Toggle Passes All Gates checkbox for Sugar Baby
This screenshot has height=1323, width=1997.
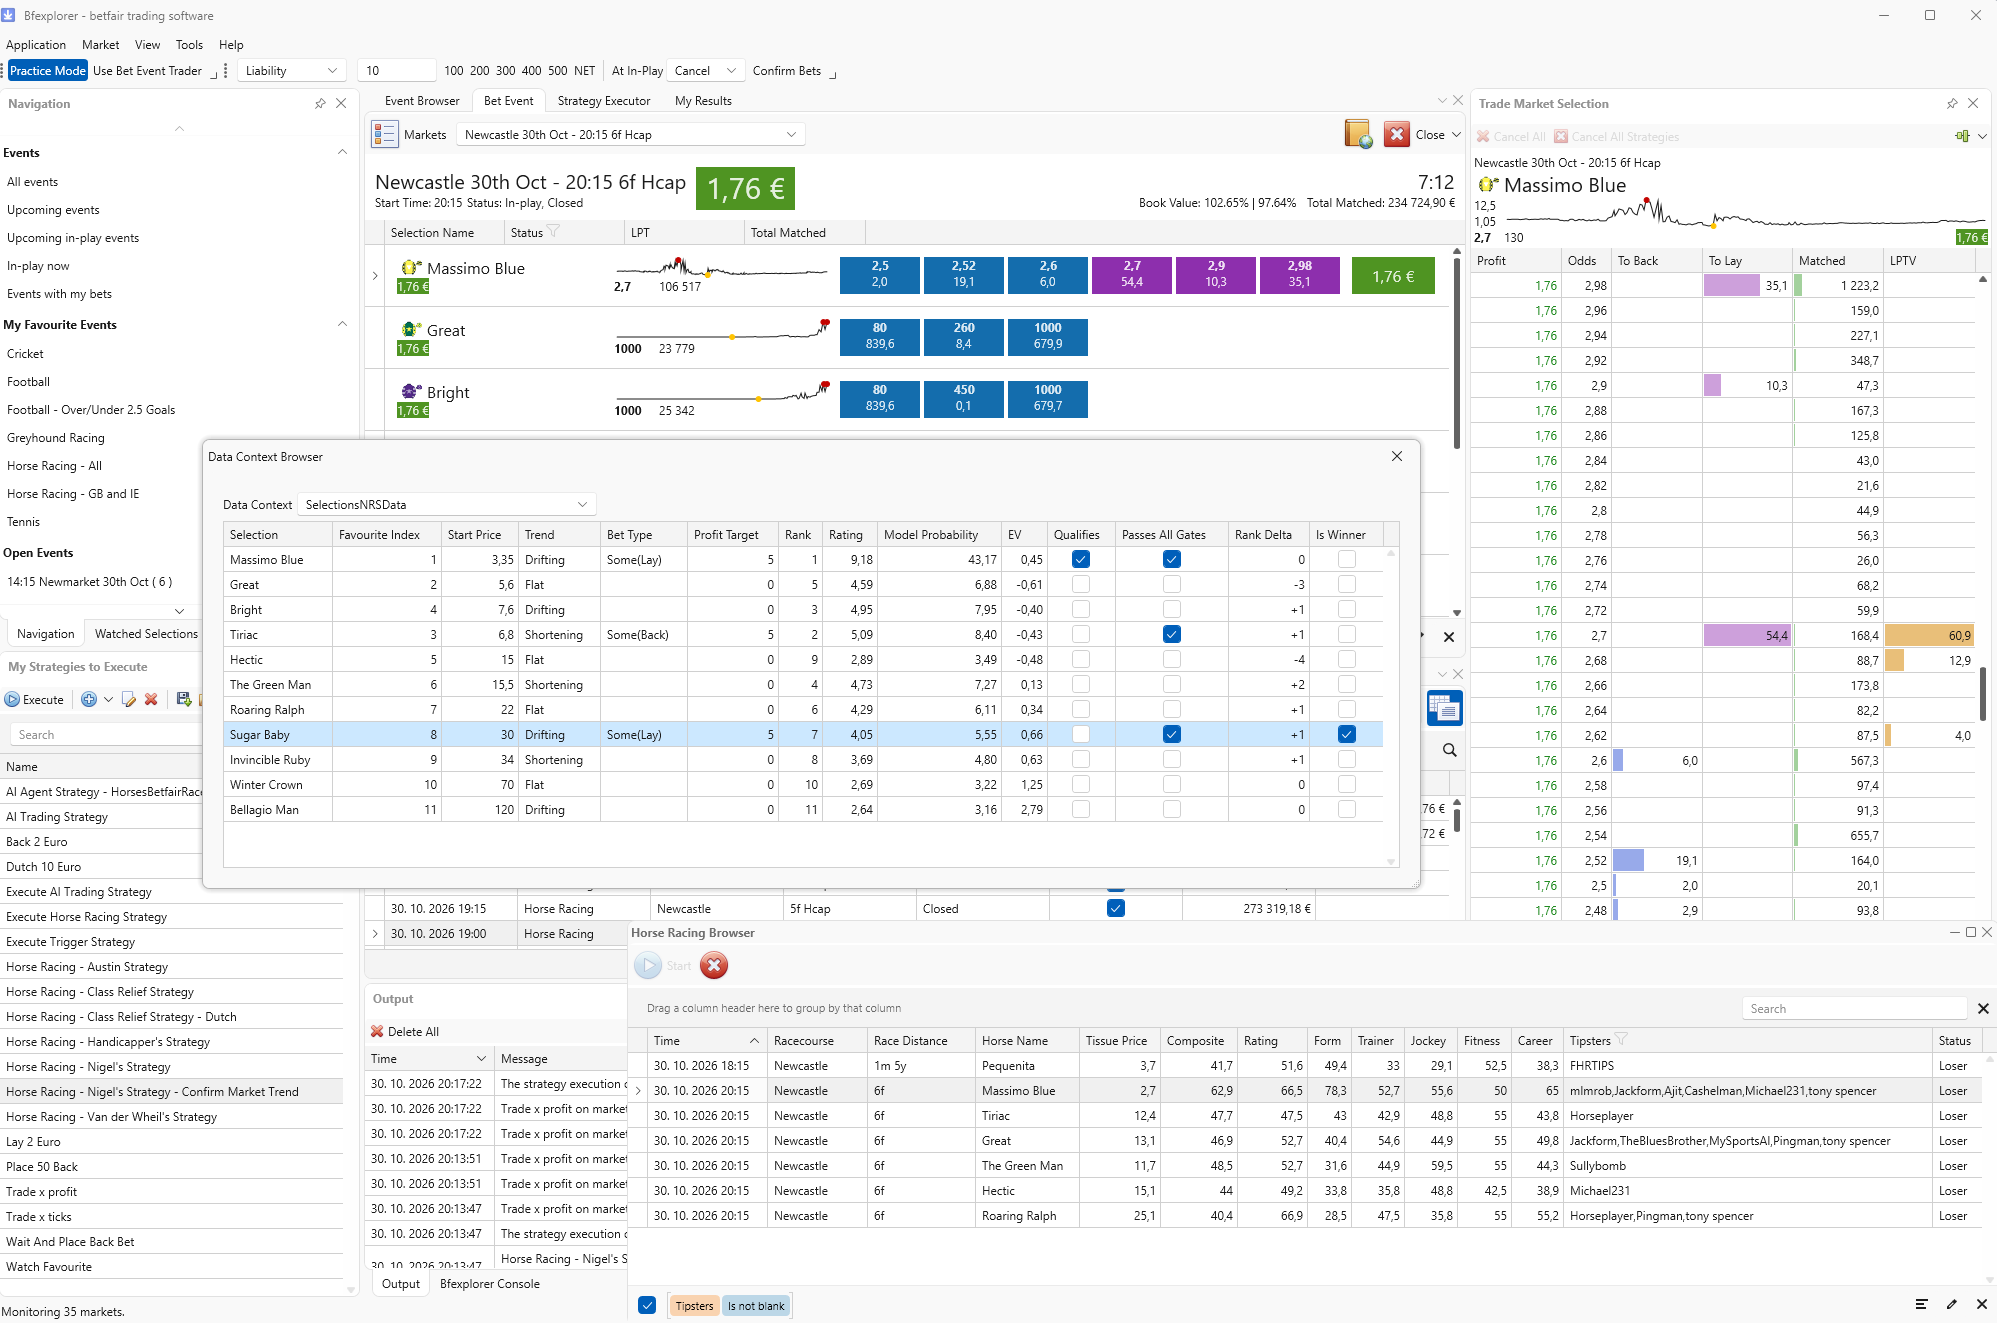pyautogui.click(x=1172, y=734)
